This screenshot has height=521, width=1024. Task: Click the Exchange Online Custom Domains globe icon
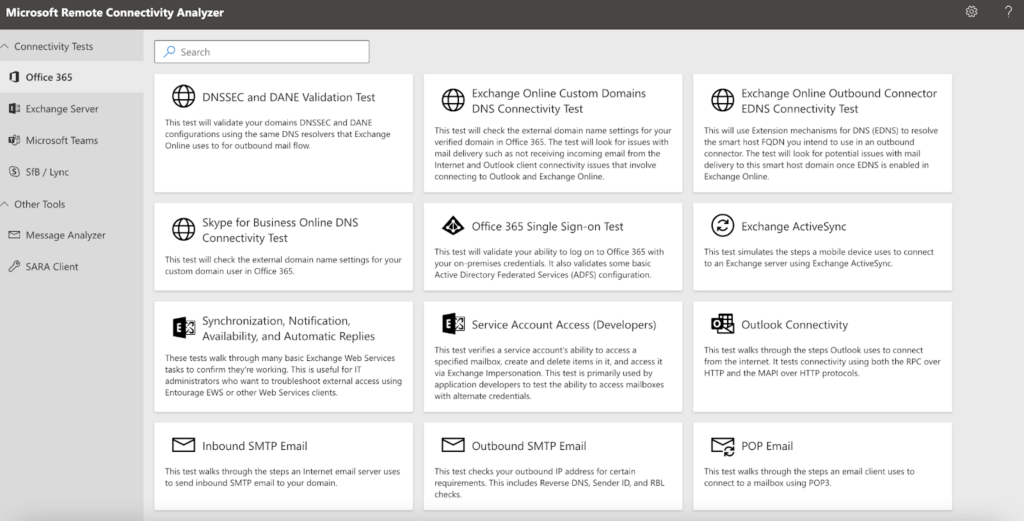(x=453, y=100)
